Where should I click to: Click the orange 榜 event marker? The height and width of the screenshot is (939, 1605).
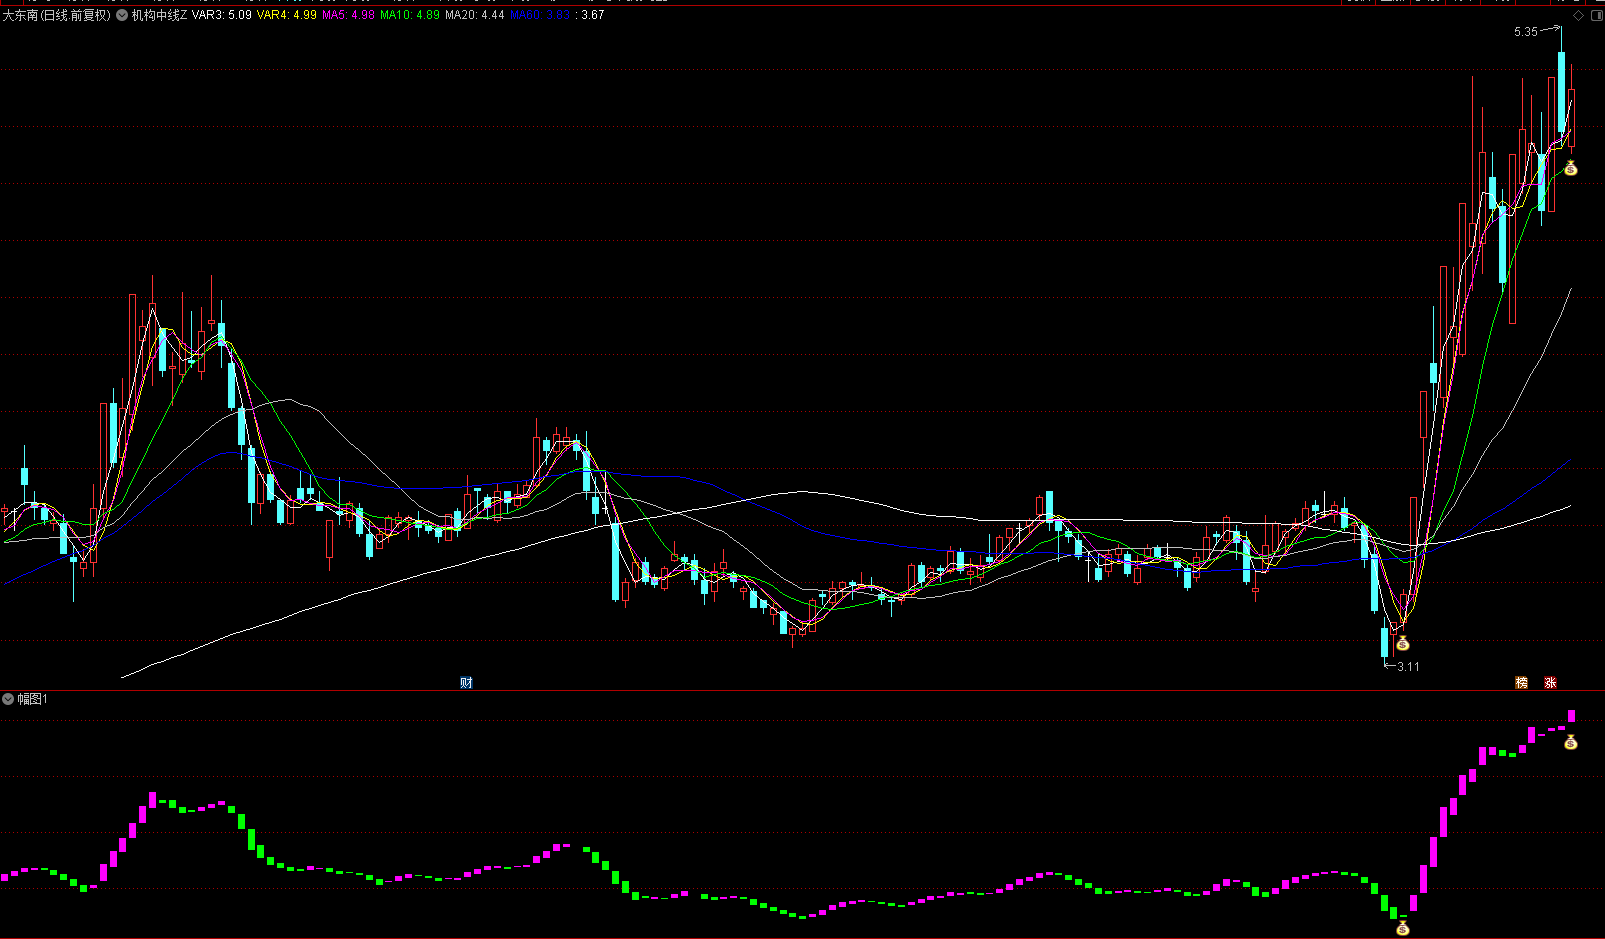click(1521, 683)
